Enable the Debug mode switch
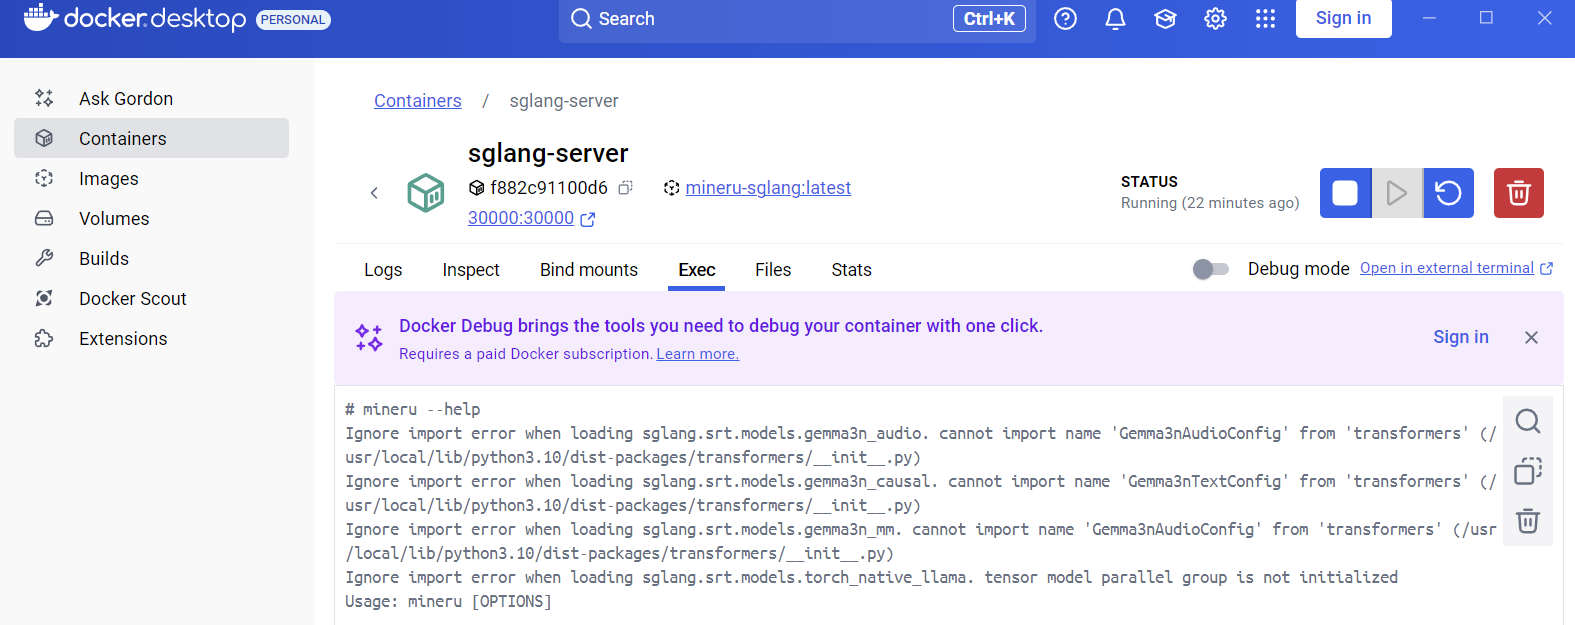 [x=1210, y=269]
